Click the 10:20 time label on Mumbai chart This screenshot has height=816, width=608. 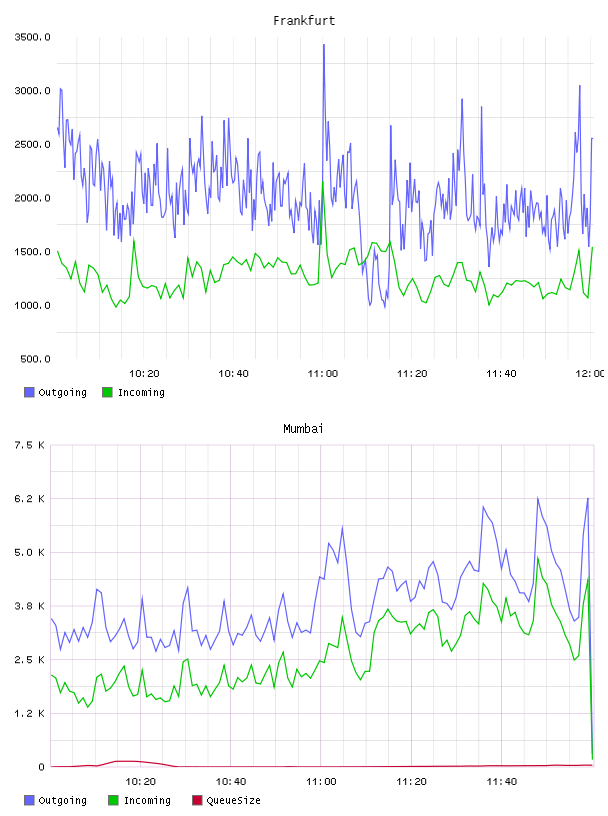(x=141, y=781)
